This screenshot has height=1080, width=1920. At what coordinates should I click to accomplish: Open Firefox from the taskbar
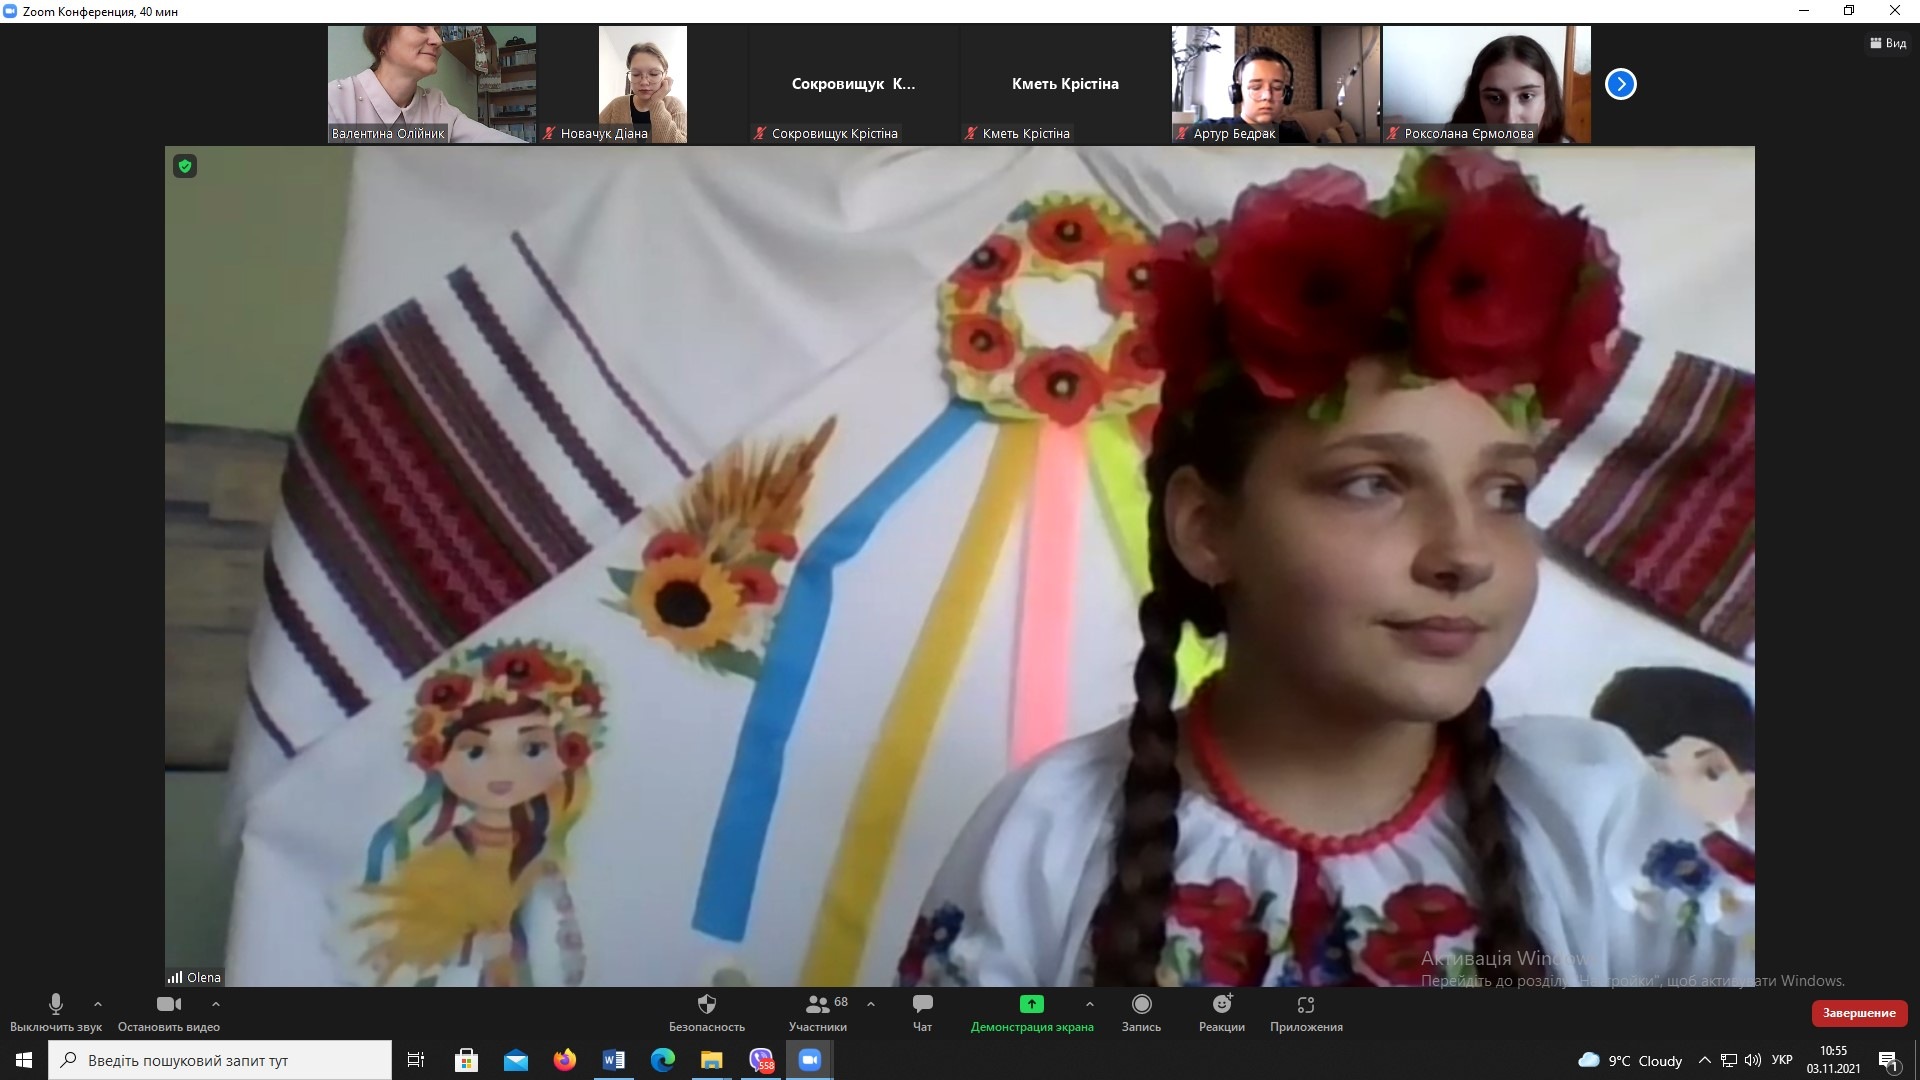coord(565,1060)
